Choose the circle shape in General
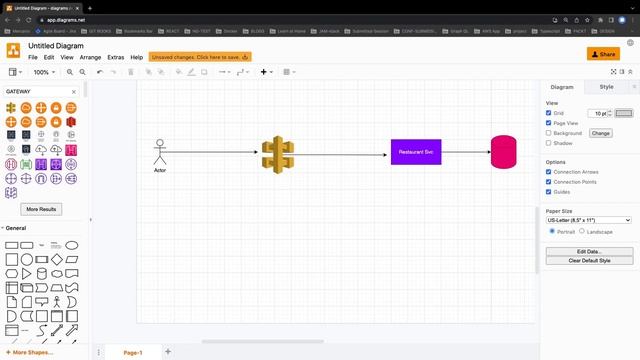 (27, 259)
